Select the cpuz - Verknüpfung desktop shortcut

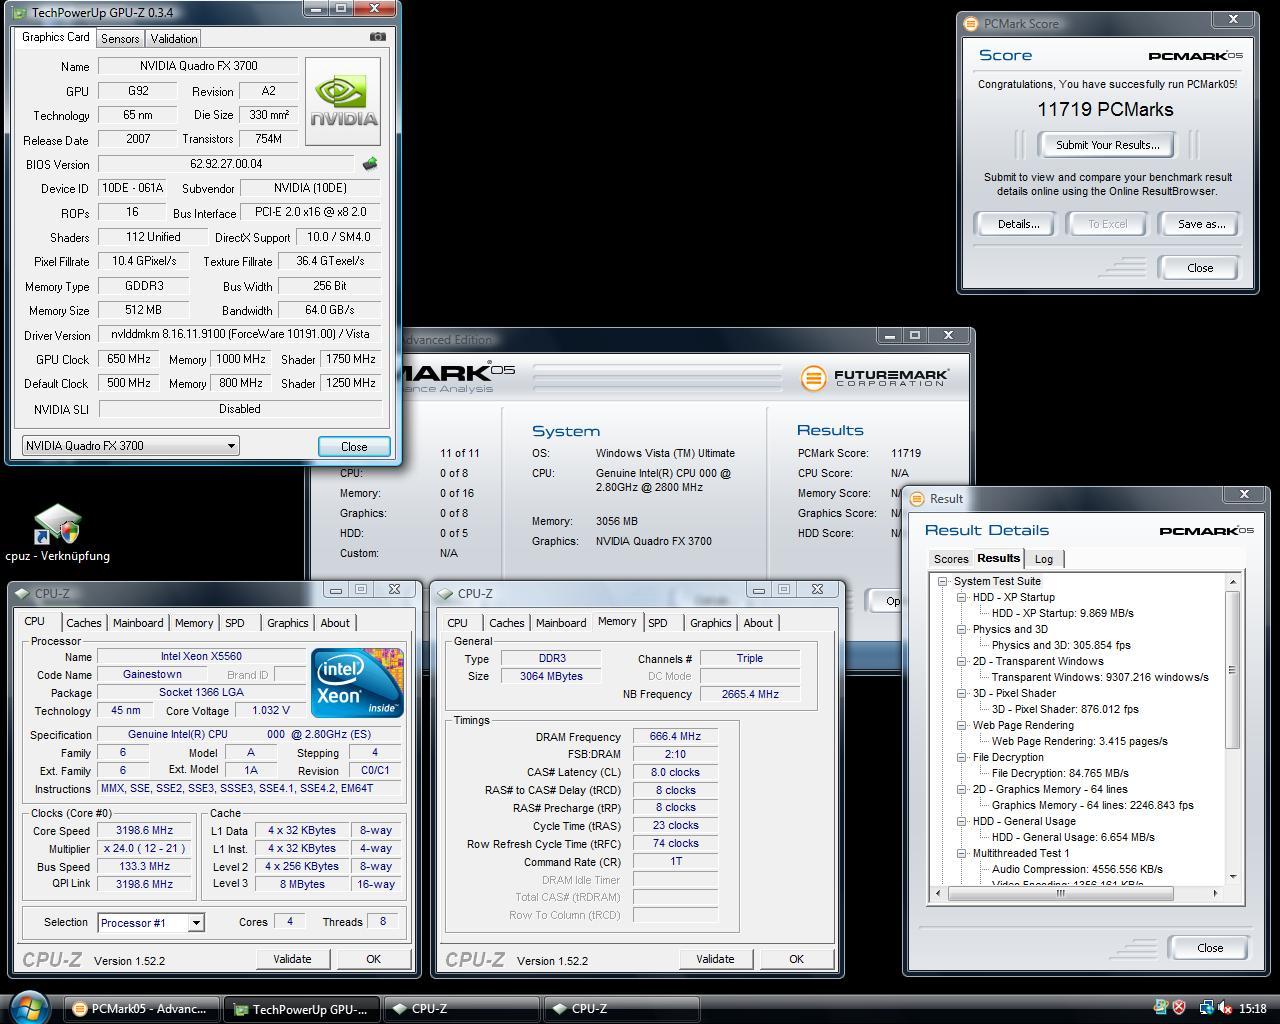point(57,534)
